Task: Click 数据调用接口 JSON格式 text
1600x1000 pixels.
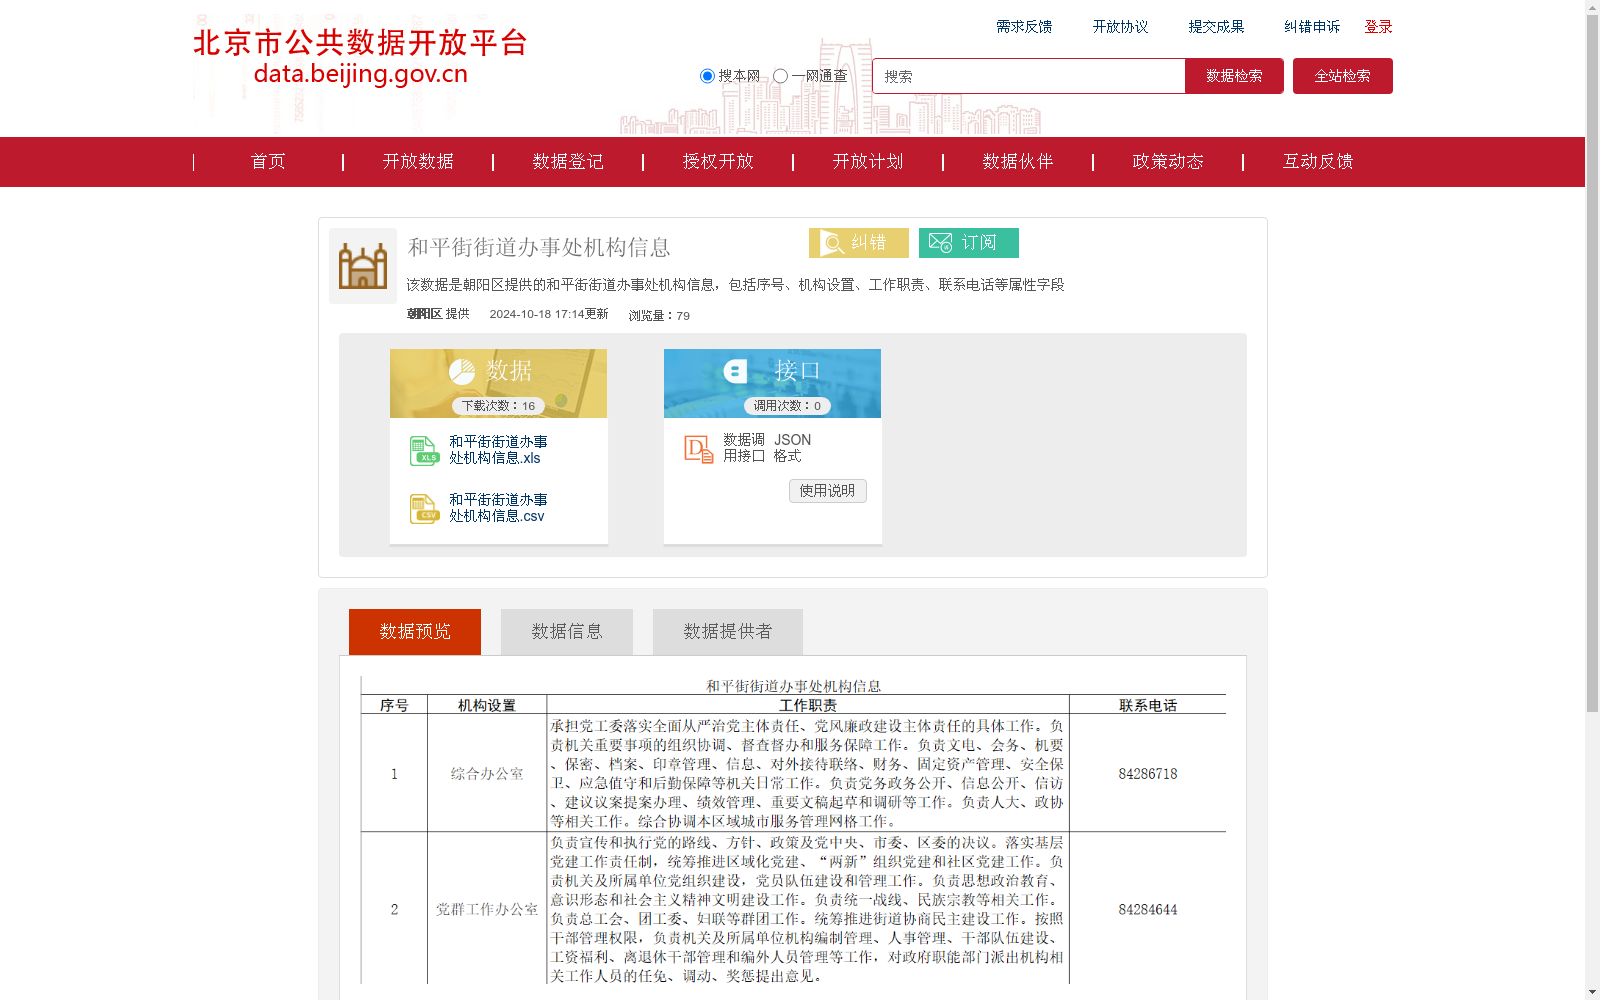Action: point(767,448)
